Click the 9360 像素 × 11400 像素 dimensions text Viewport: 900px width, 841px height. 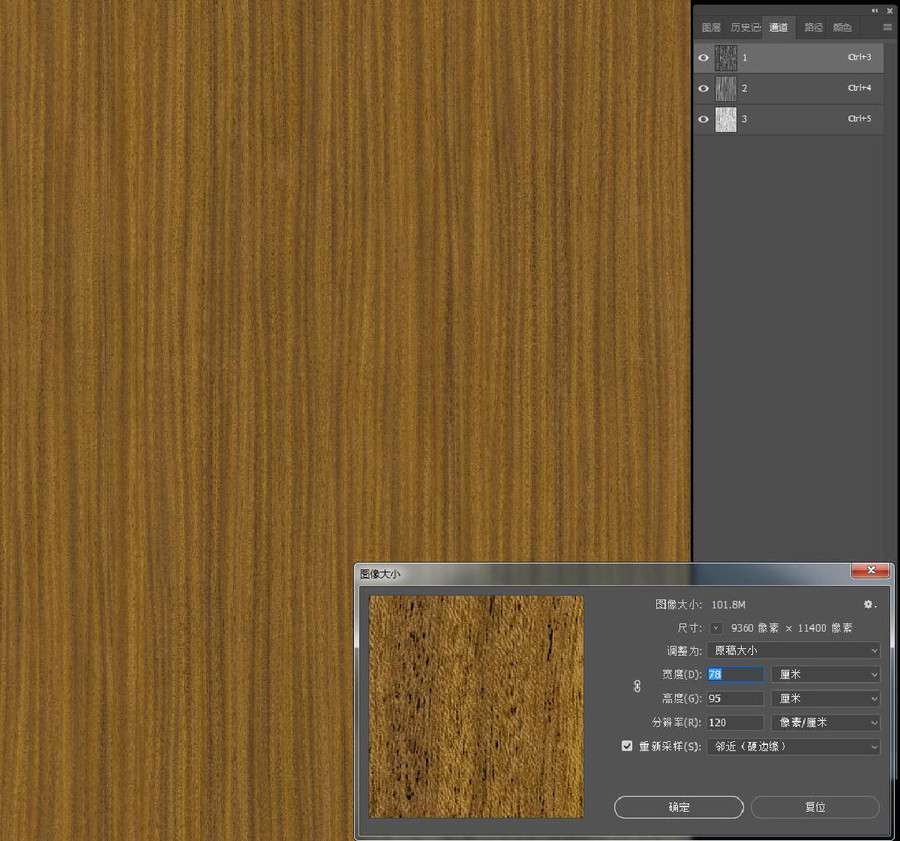tap(792, 628)
